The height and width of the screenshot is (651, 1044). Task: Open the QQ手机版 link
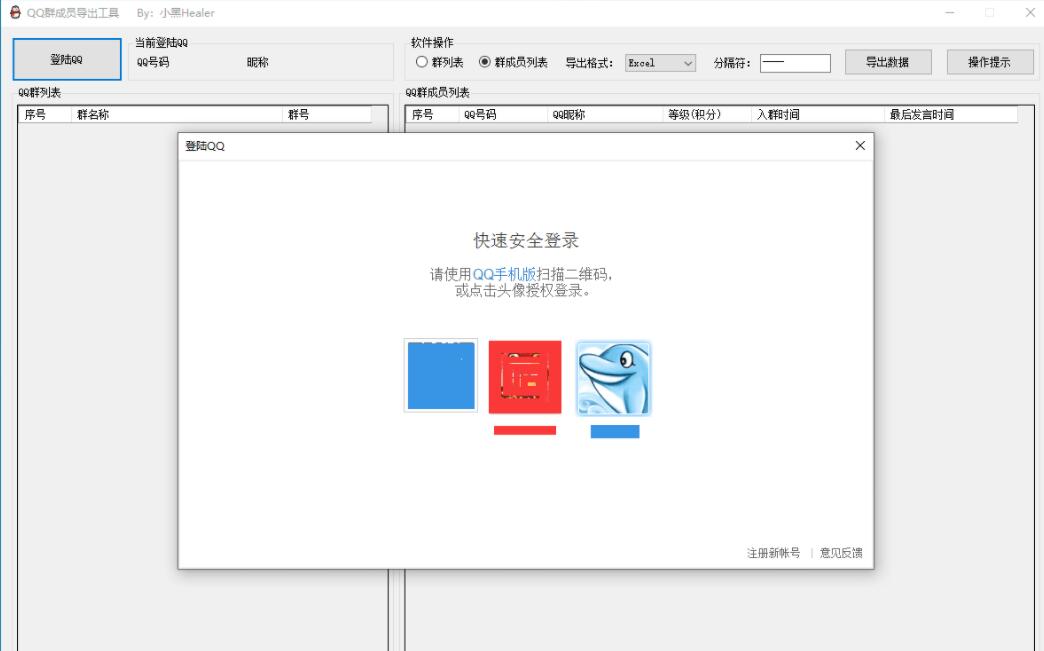504,274
